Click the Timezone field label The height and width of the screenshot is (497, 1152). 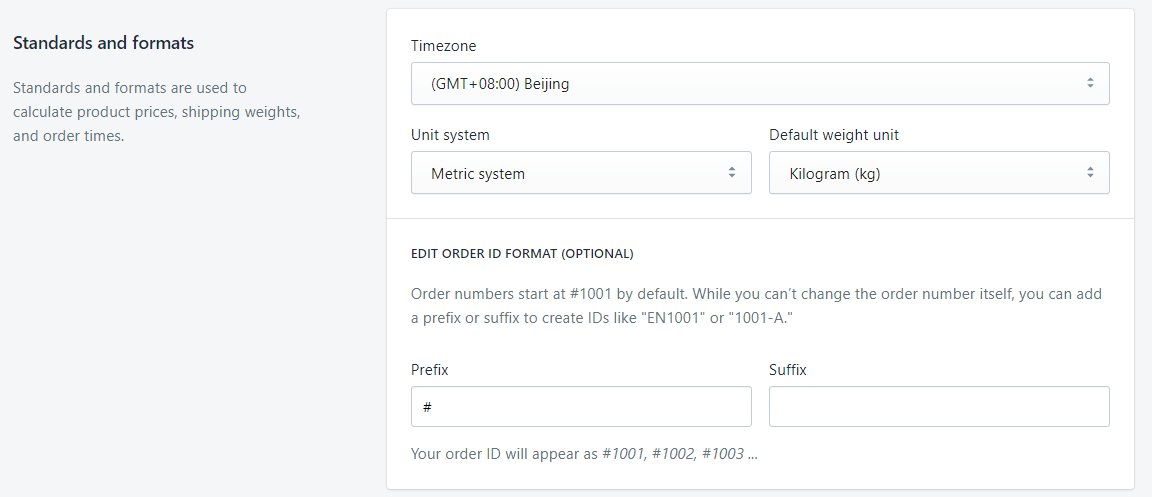(444, 46)
